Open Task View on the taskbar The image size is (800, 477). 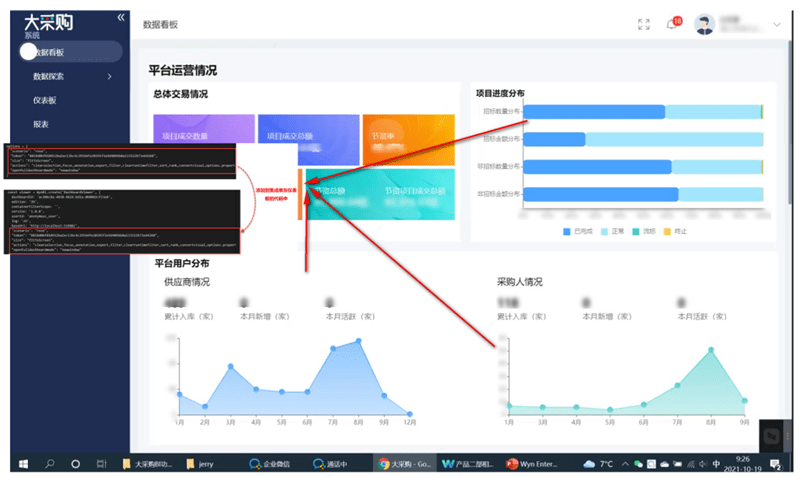click(102, 464)
